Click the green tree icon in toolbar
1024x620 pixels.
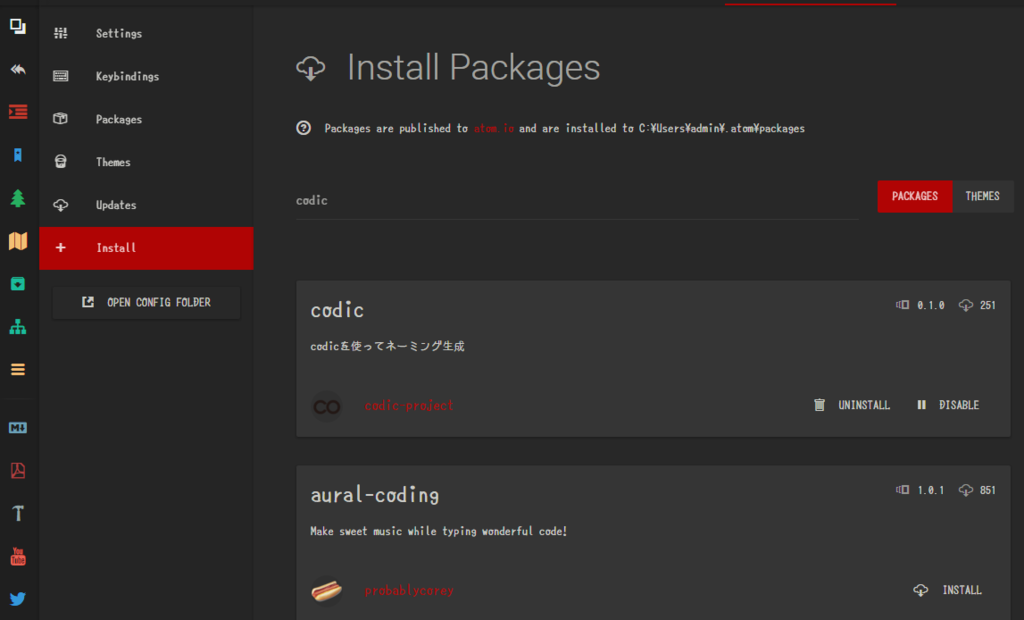(x=18, y=198)
